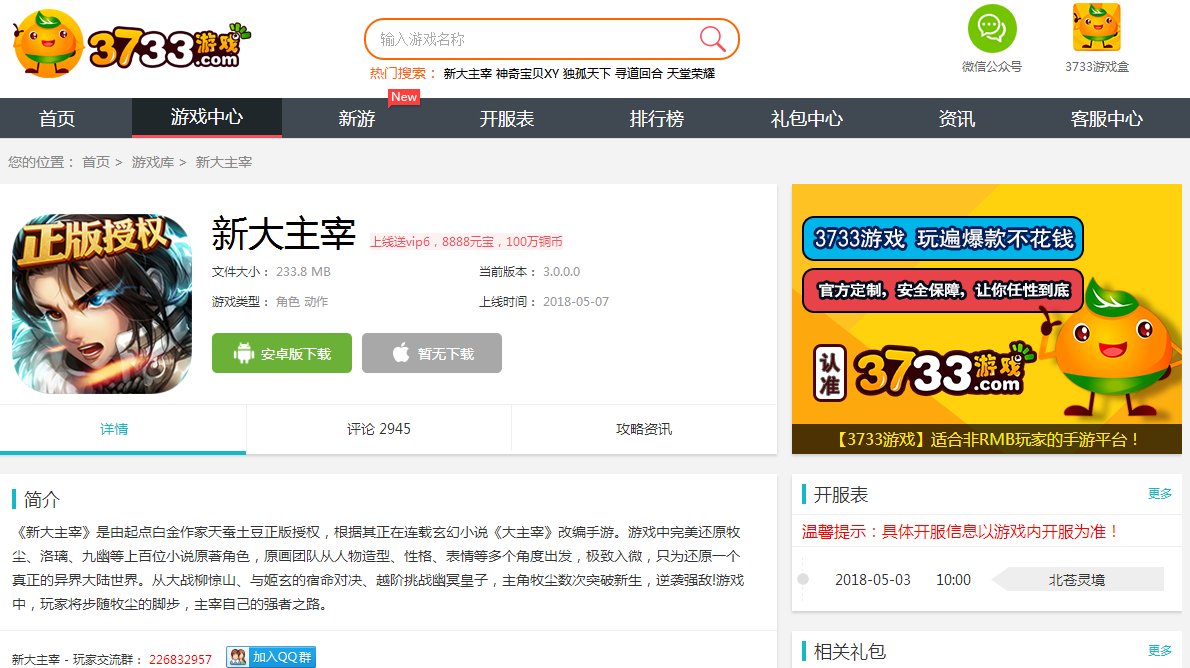The width and height of the screenshot is (1190, 668).
Task: Click the 北苍灵境 server entry
Action: tap(1077, 579)
